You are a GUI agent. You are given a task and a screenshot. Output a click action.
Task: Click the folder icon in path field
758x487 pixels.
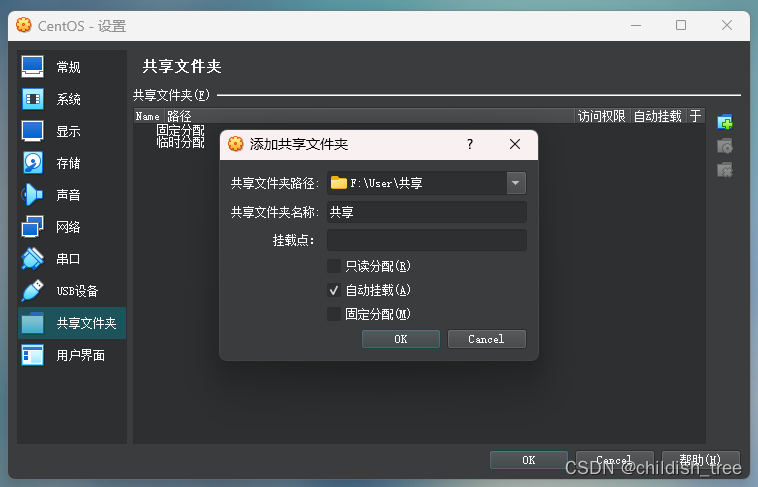(338, 183)
